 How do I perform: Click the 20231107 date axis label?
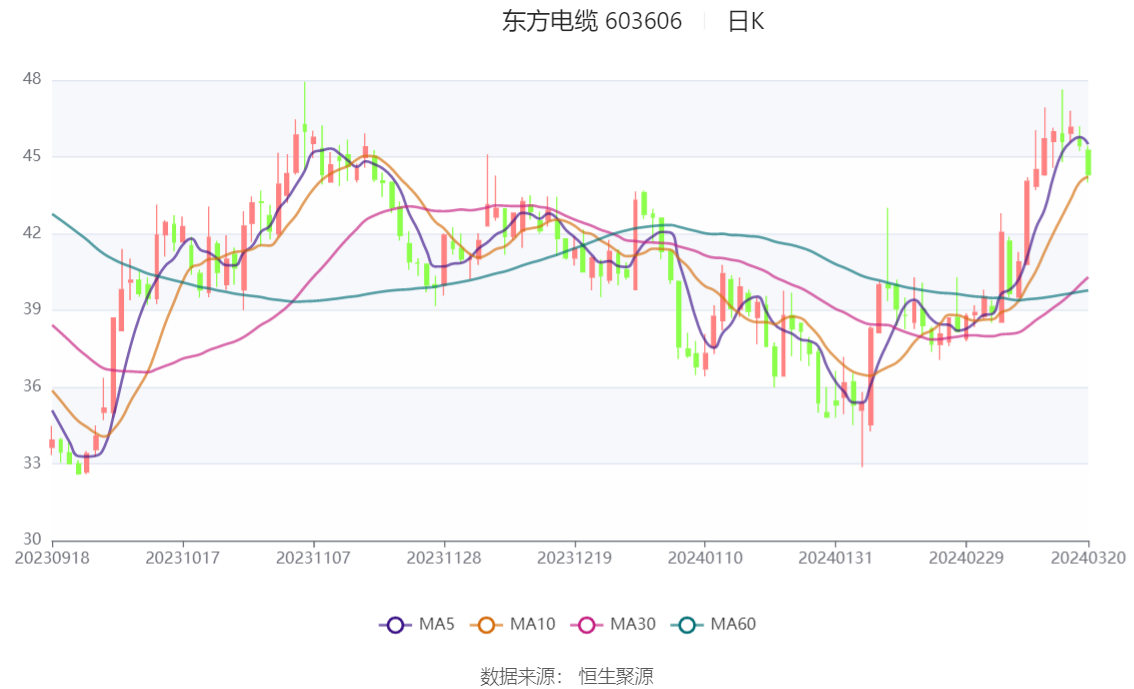313,558
